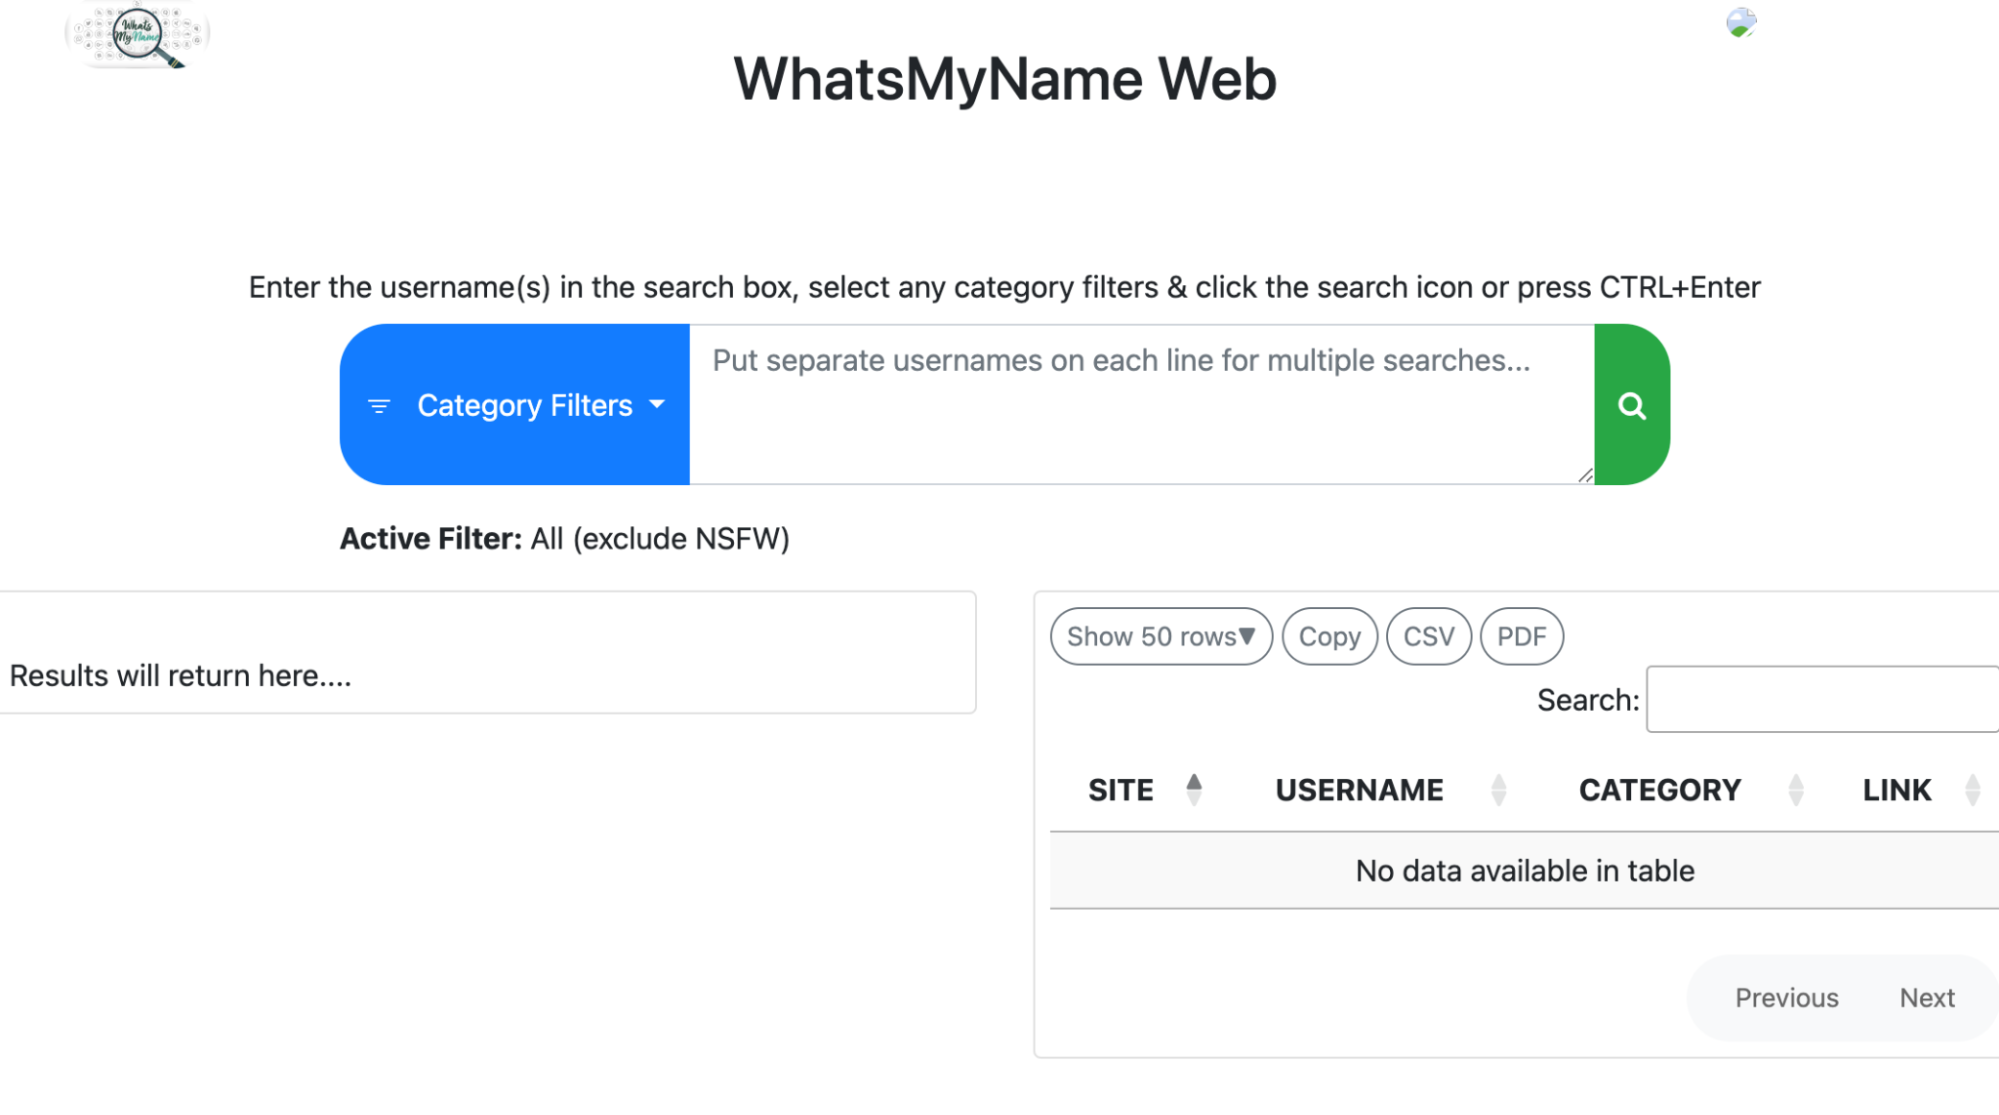
Task: Export the table to PDF
Action: 1520,636
